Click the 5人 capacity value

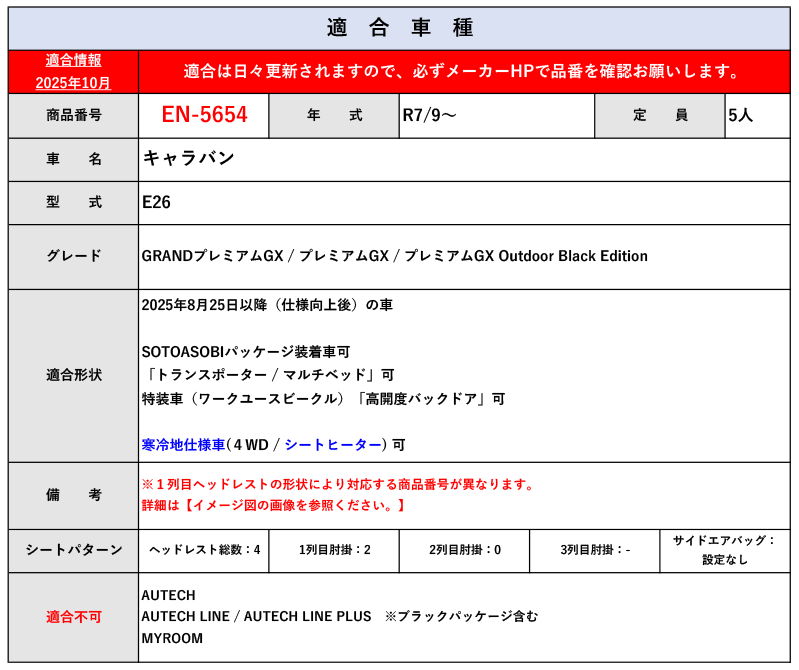[741, 115]
